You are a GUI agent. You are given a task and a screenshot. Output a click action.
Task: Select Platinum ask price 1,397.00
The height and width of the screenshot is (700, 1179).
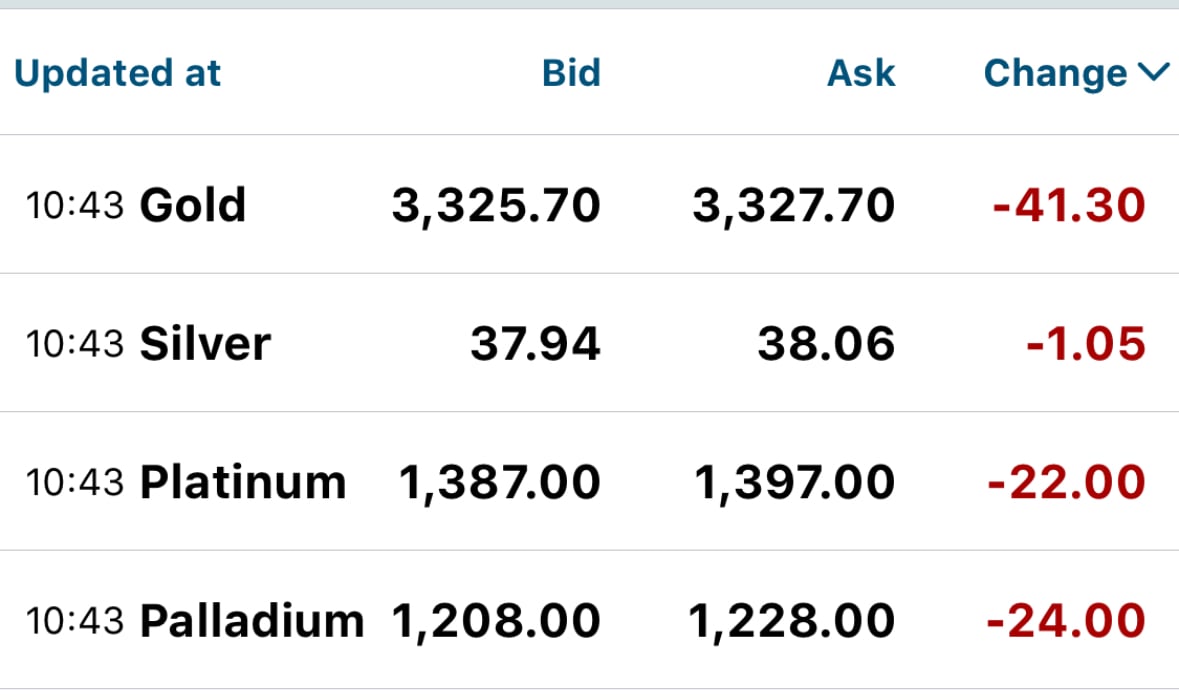click(x=795, y=482)
